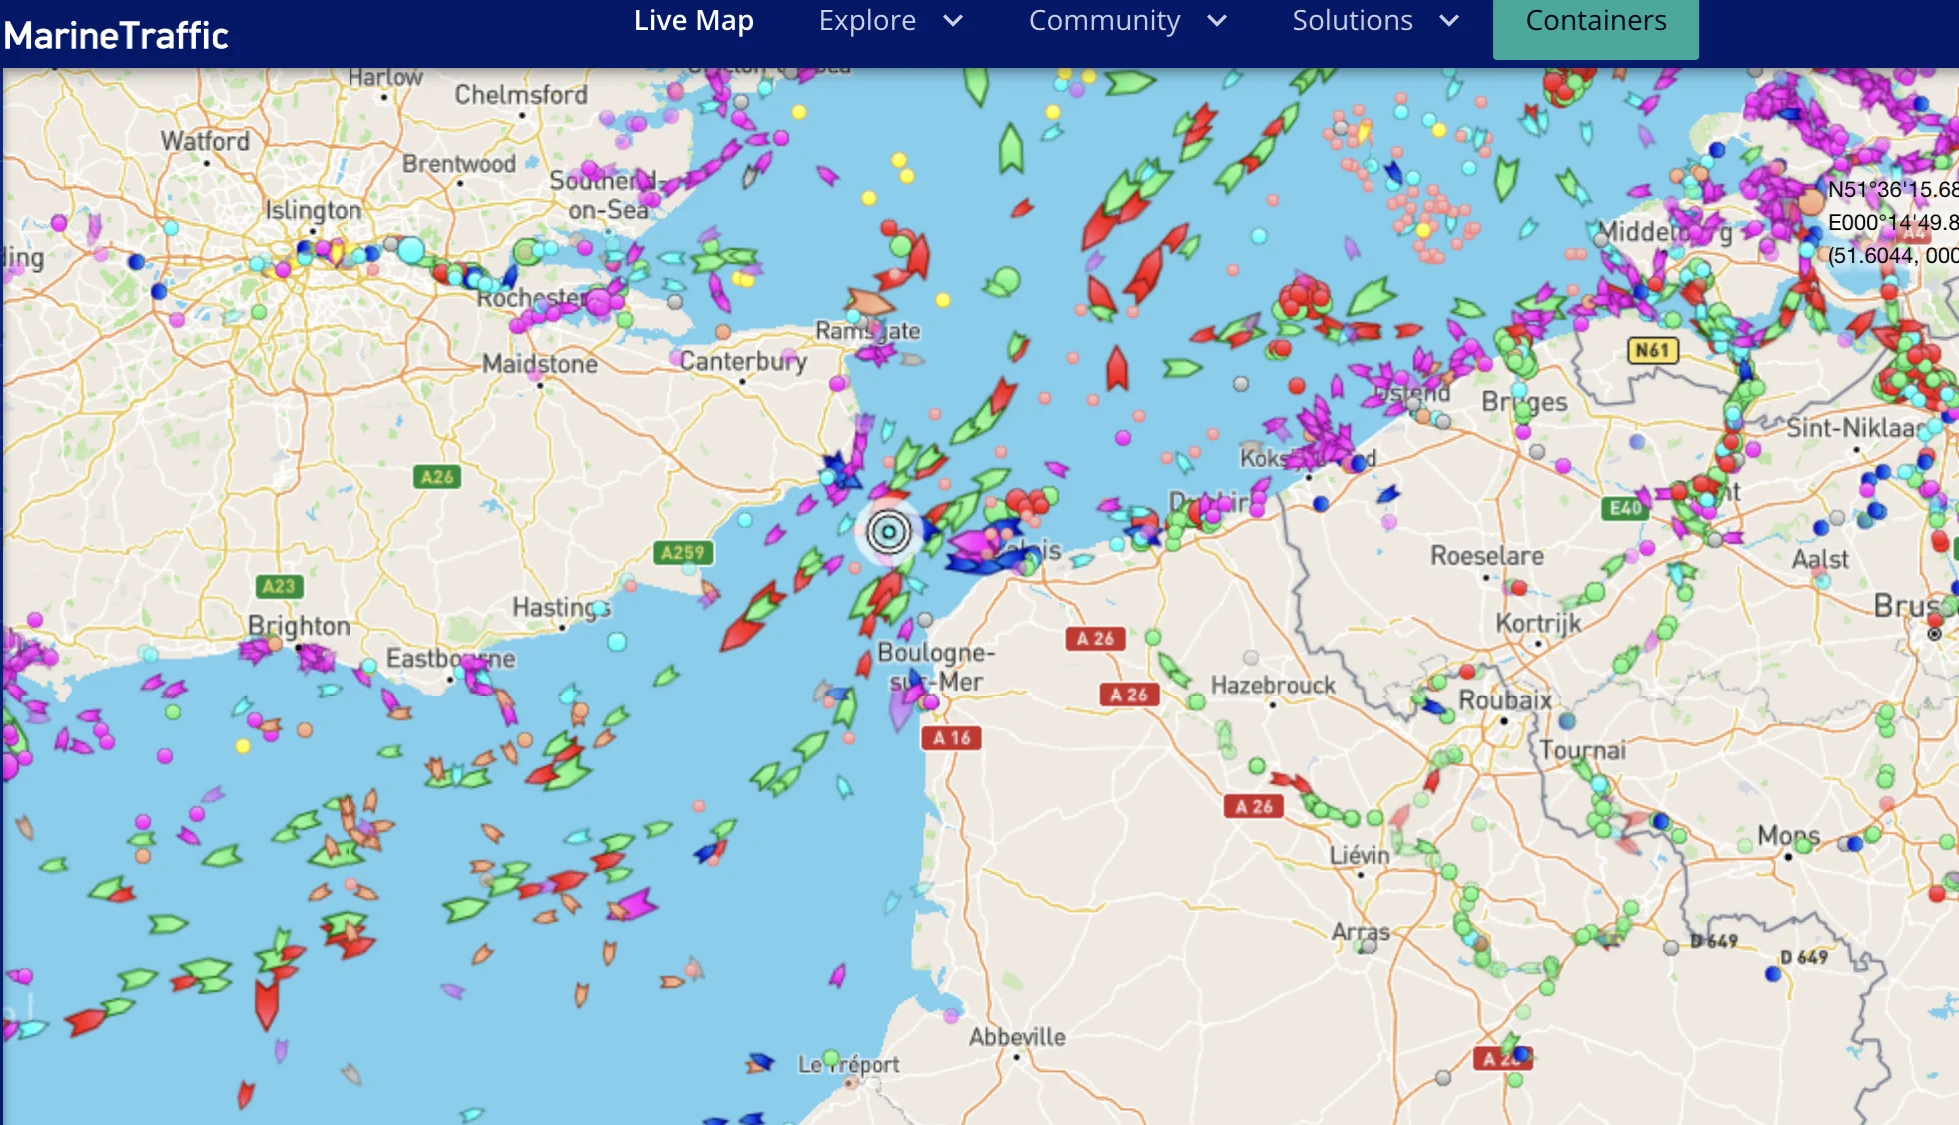Select the blue vessel icon left of Roubaix
This screenshot has width=1959, height=1125.
click(1433, 706)
